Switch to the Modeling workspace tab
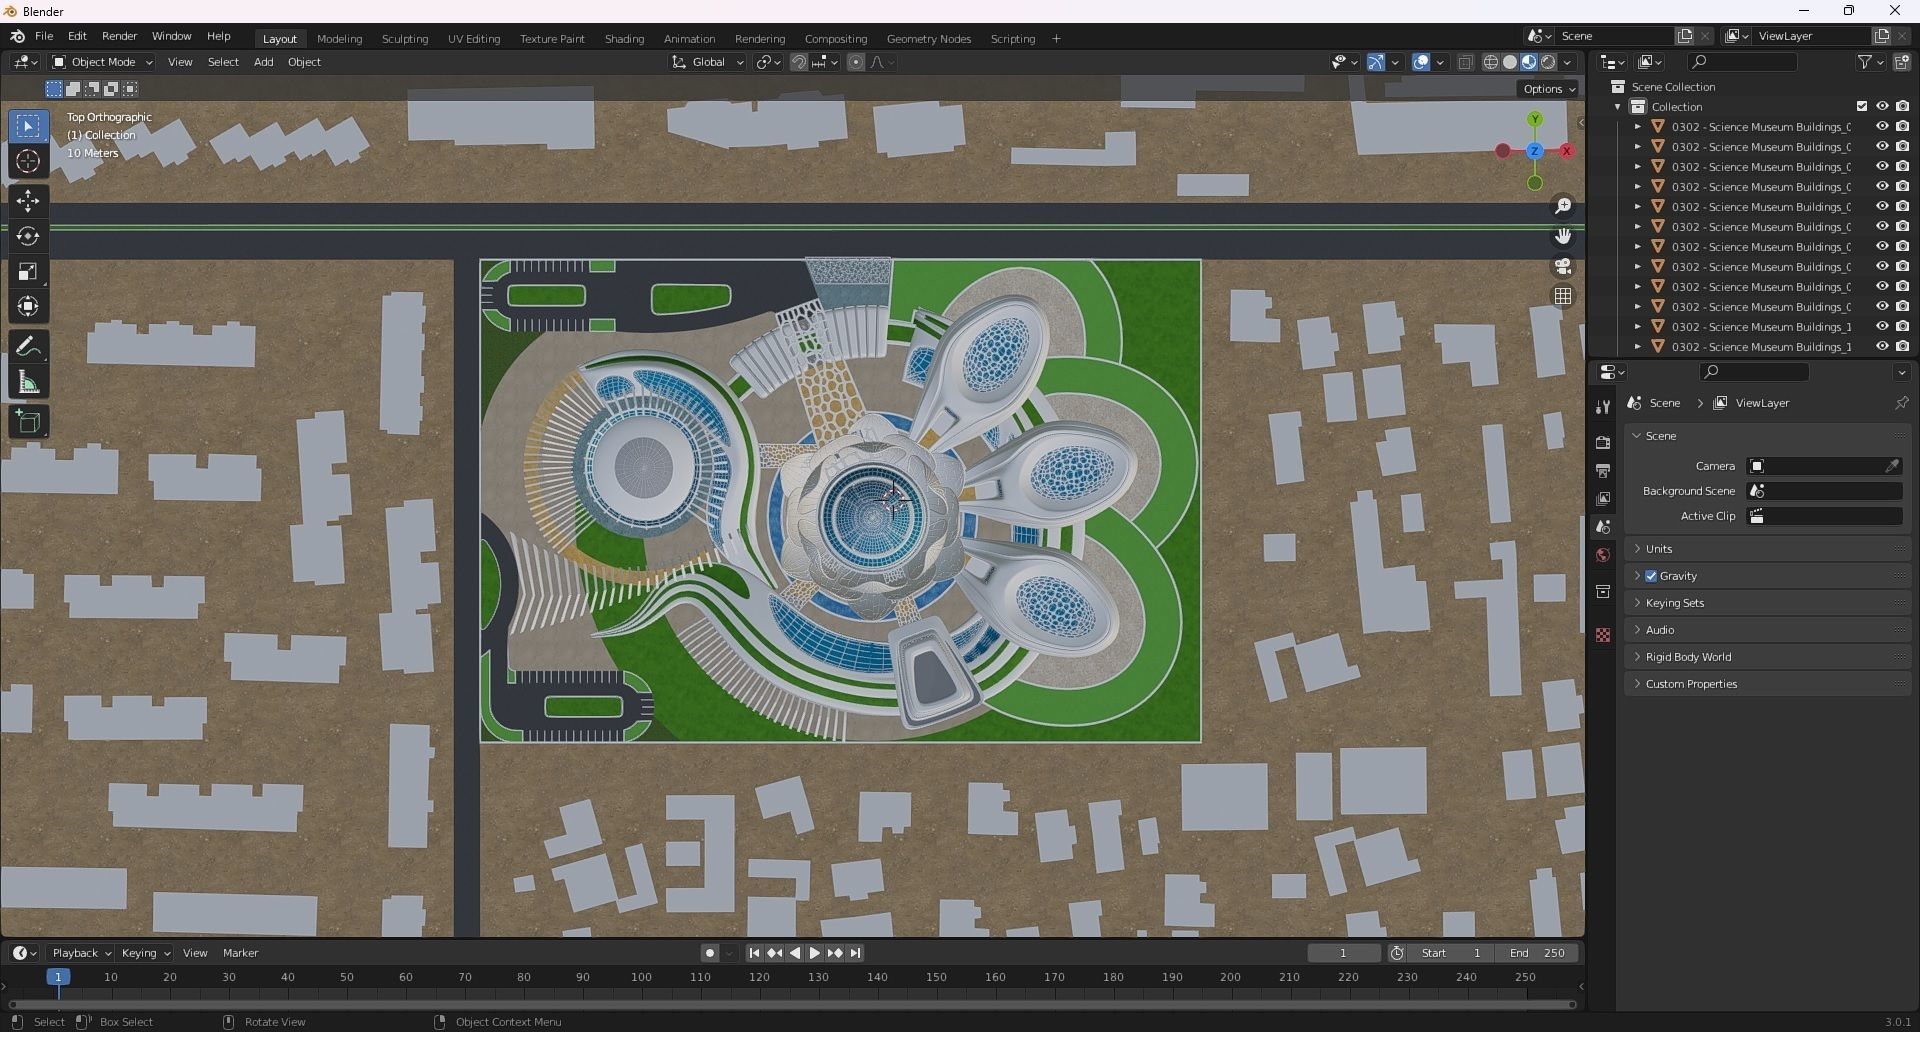This screenshot has height=1040, width=1920. point(339,39)
